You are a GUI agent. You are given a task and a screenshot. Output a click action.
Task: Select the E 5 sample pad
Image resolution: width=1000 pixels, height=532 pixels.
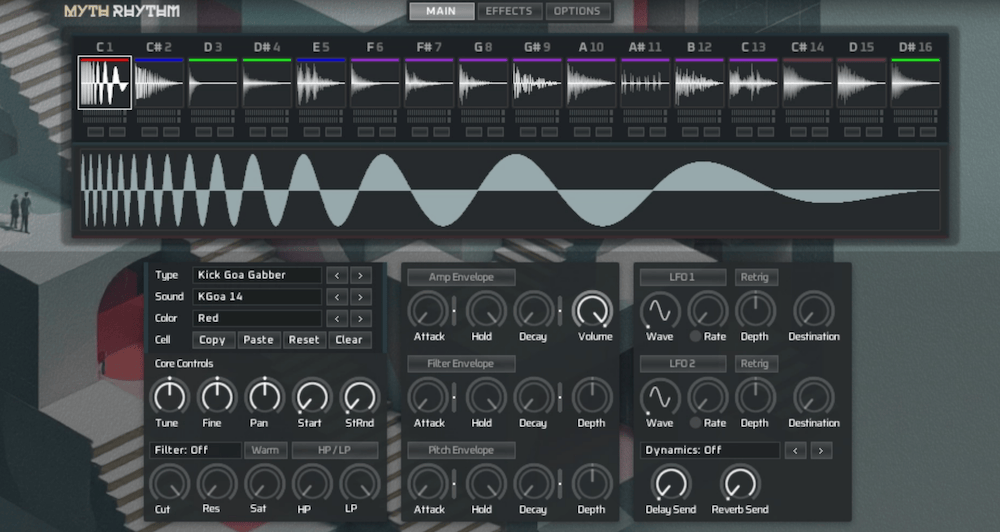tap(321, 83)
